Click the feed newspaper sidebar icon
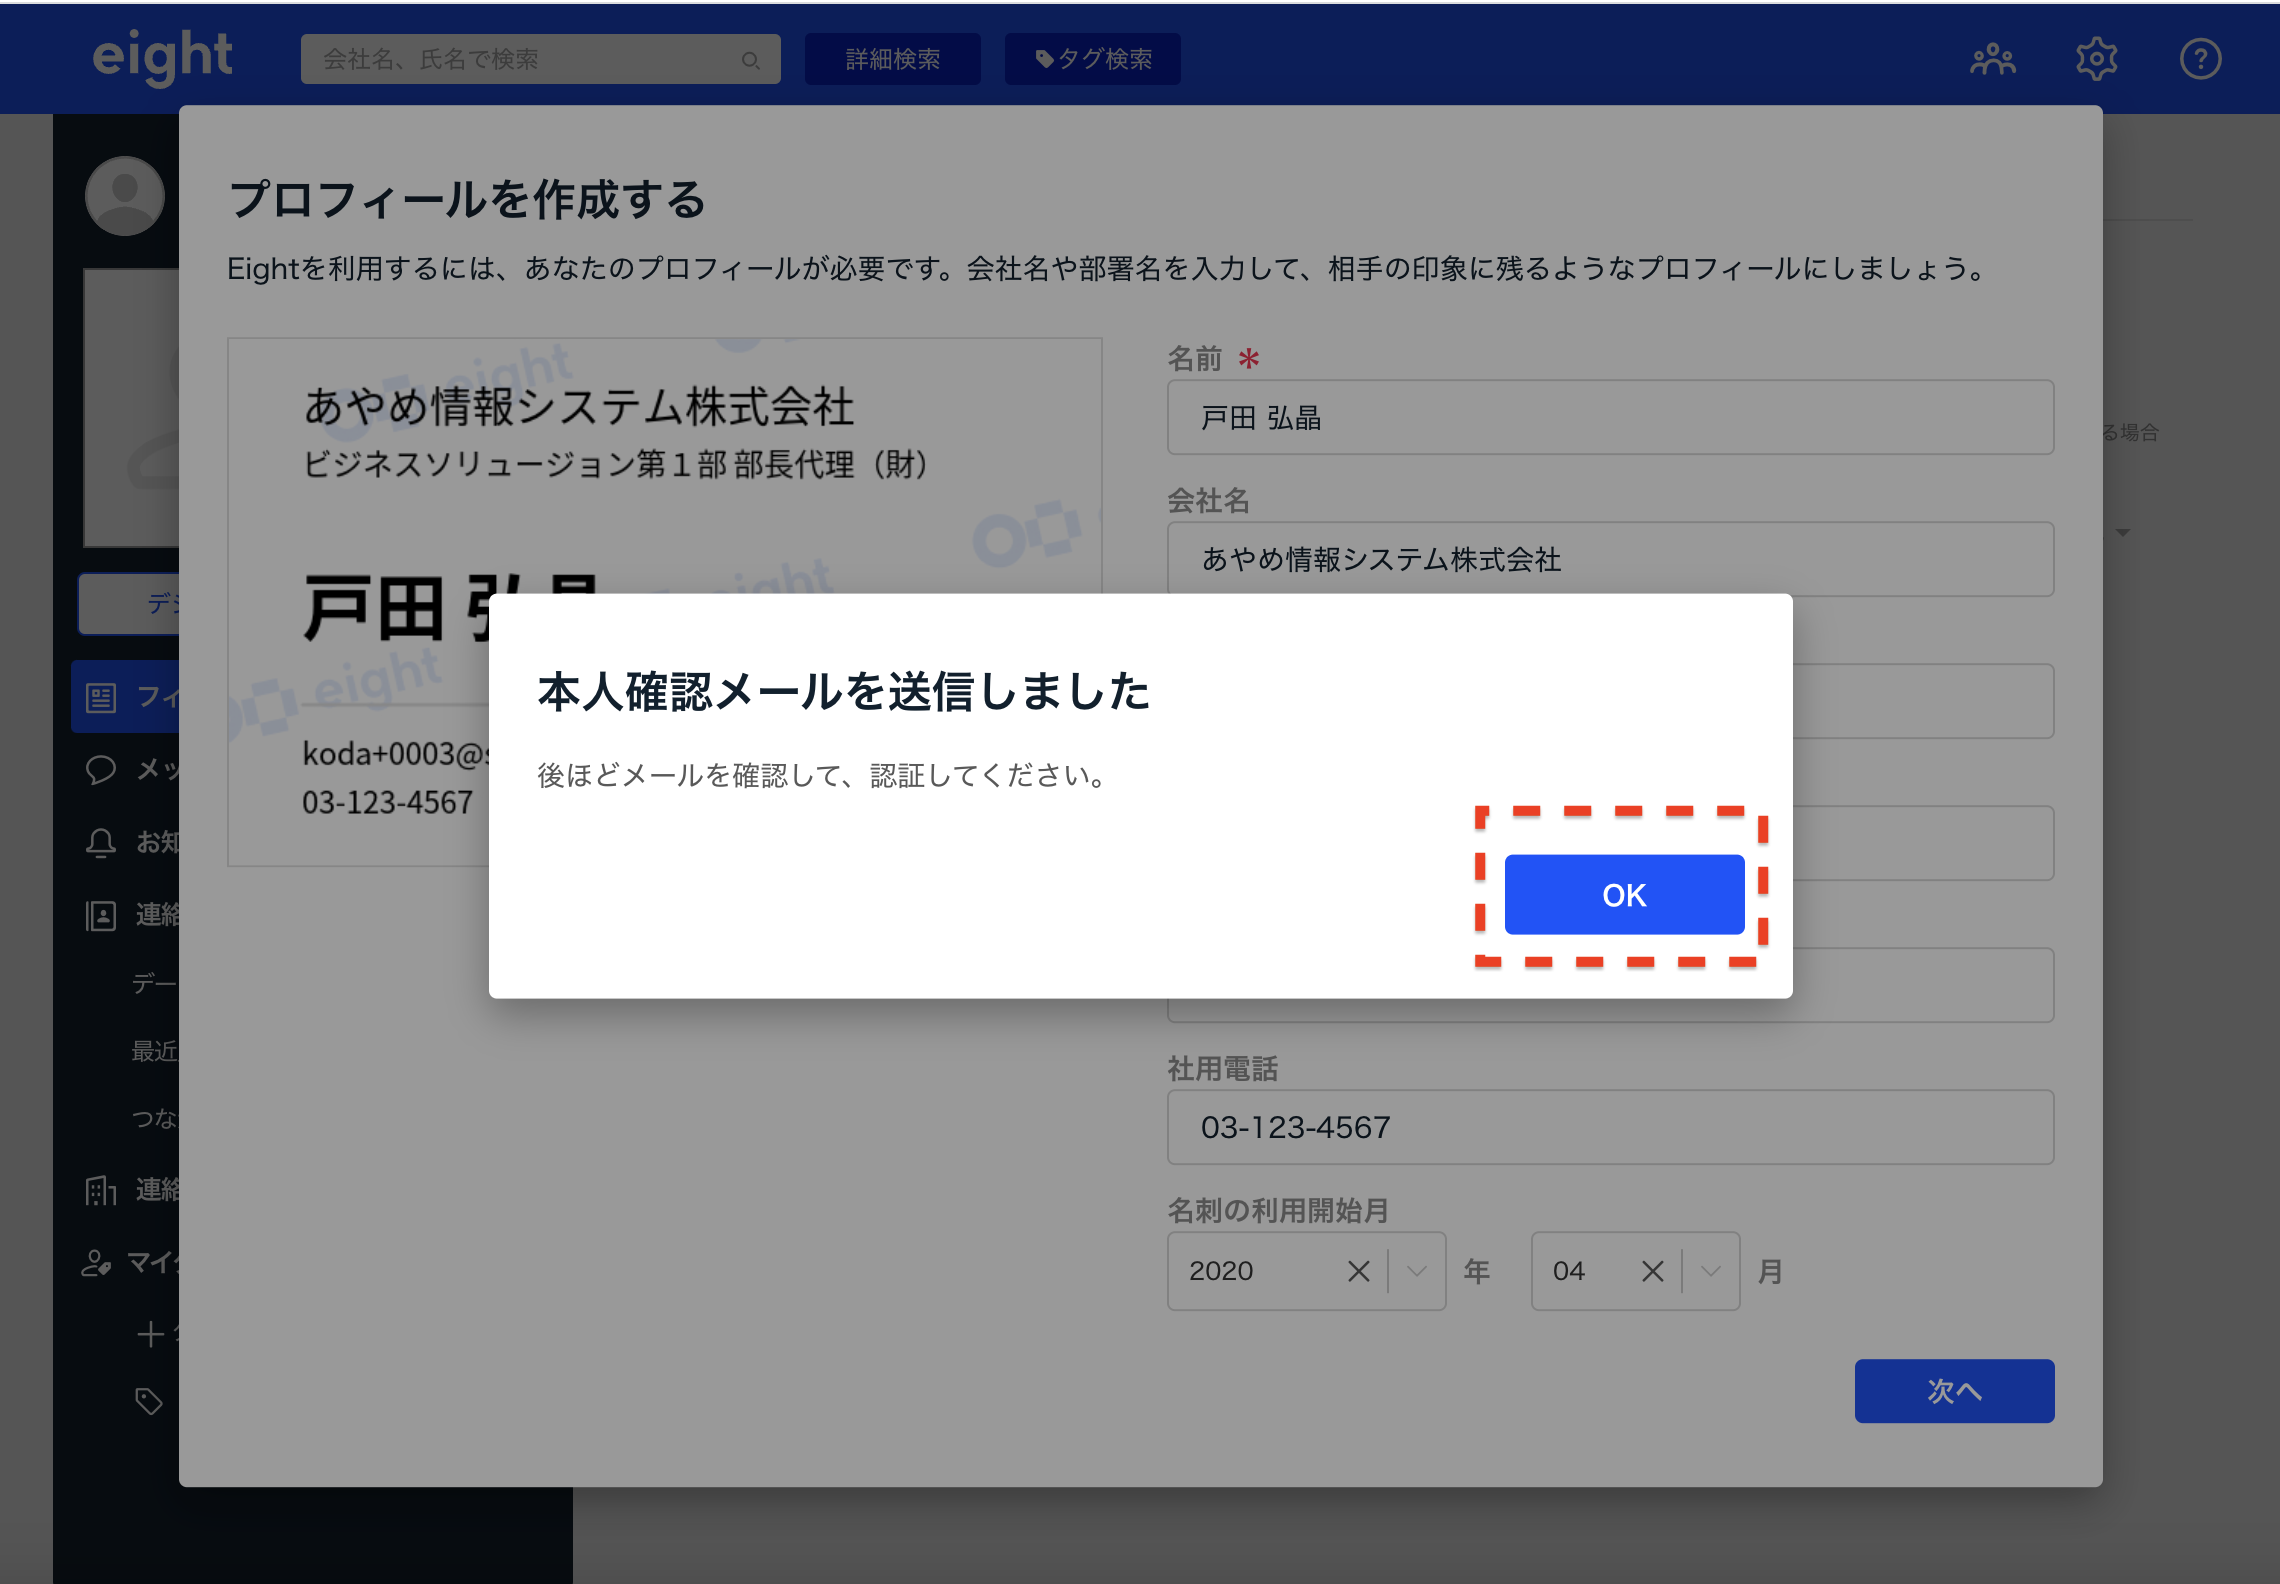This screenshot has height=1584, width=2280. 101,697
